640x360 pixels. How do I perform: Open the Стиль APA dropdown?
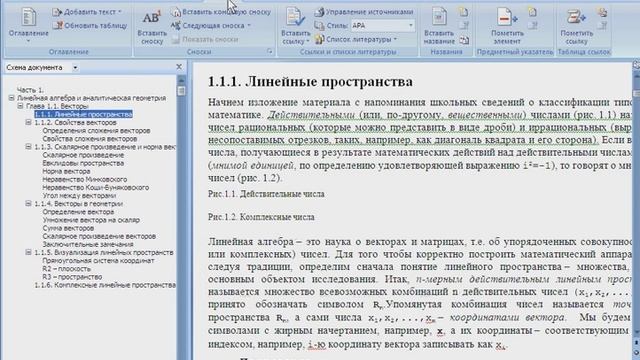pos(411,25)
